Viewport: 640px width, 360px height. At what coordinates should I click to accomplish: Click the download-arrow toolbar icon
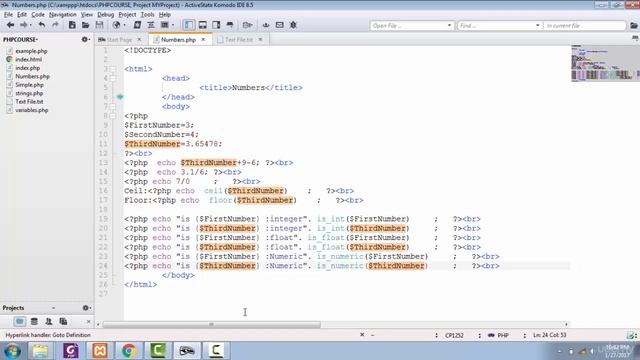266,25
